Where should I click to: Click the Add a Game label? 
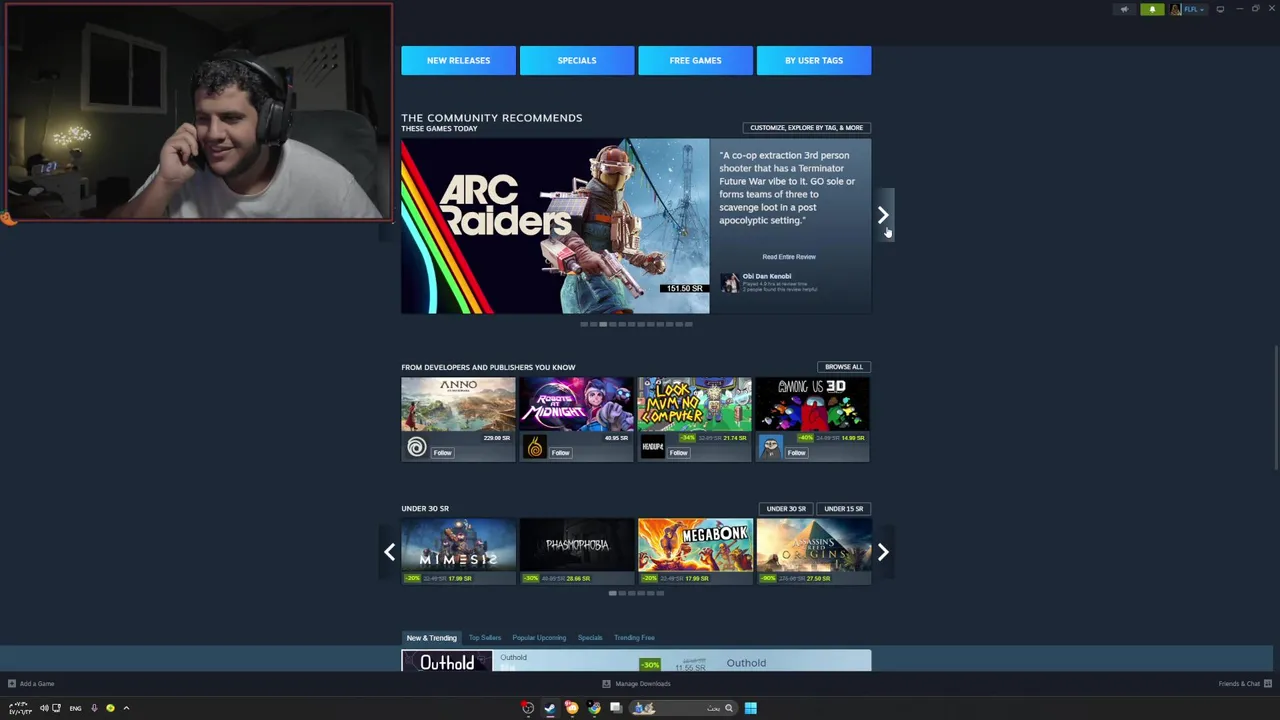click(37, 684)
